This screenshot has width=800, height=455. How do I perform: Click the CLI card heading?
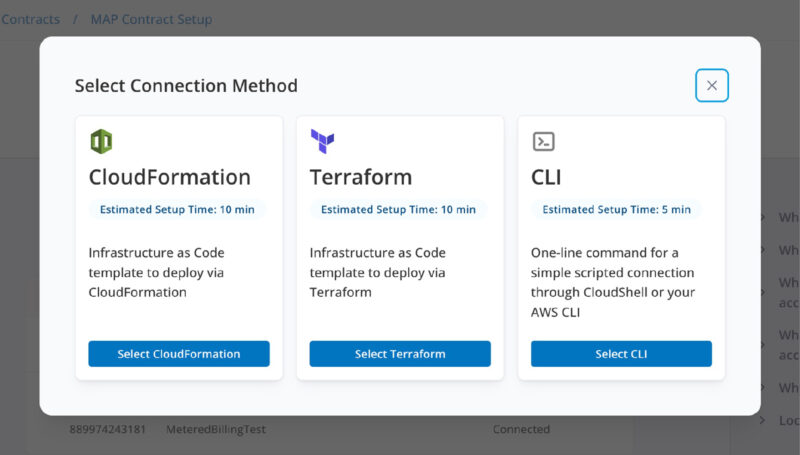coord(546,177)
